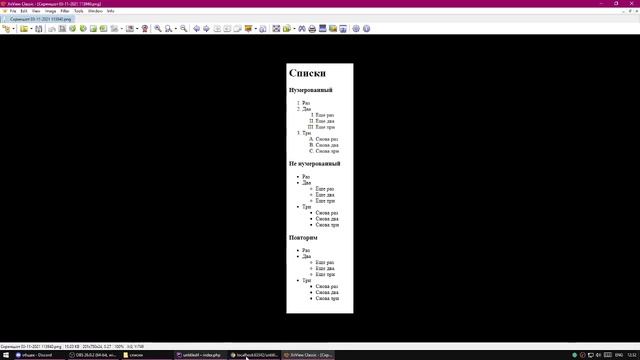This screenshot has height=360, width=640.
Task: Go to previous file with left blue arrow
Action: click(x=196, y=29)
